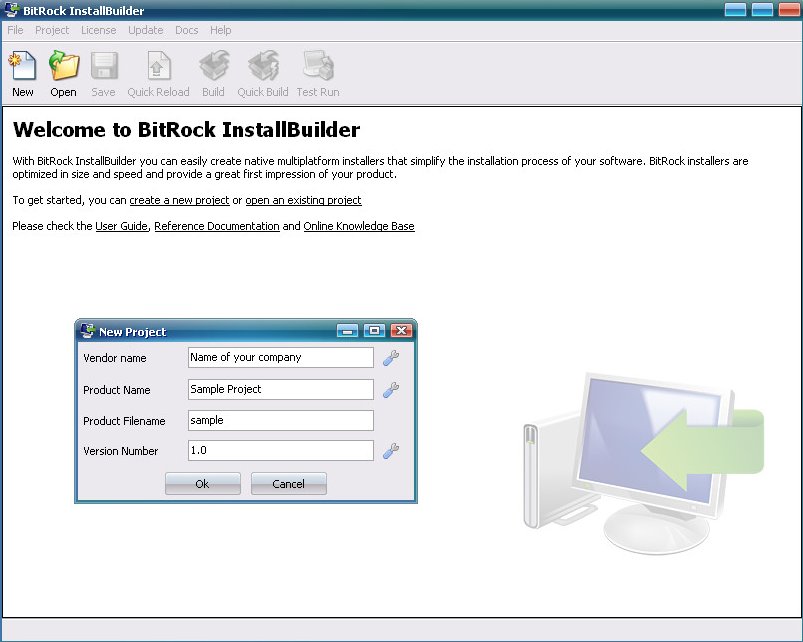
Task: Minimize the New Project dialog
Action: [x=347, y=331]
